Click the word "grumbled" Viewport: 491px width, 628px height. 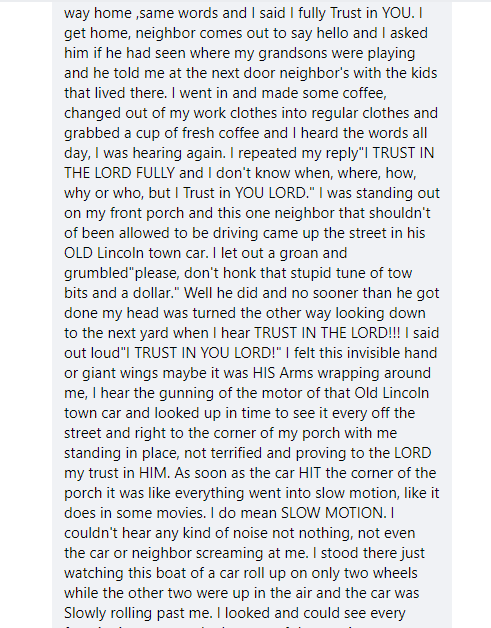pyautogui.click(x=96, y=274)
